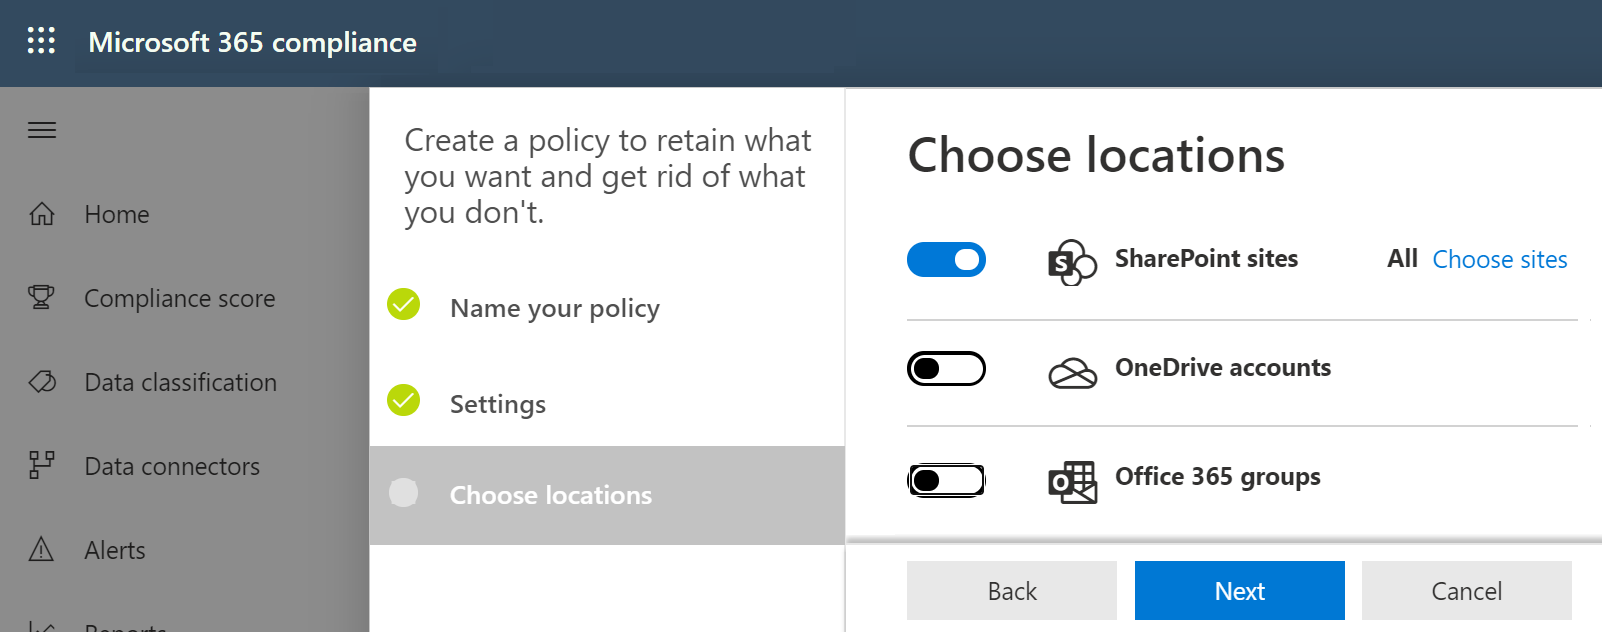Select the Name your policy step
Screen dimensions: 1602x632
click(x=555, y=308)
